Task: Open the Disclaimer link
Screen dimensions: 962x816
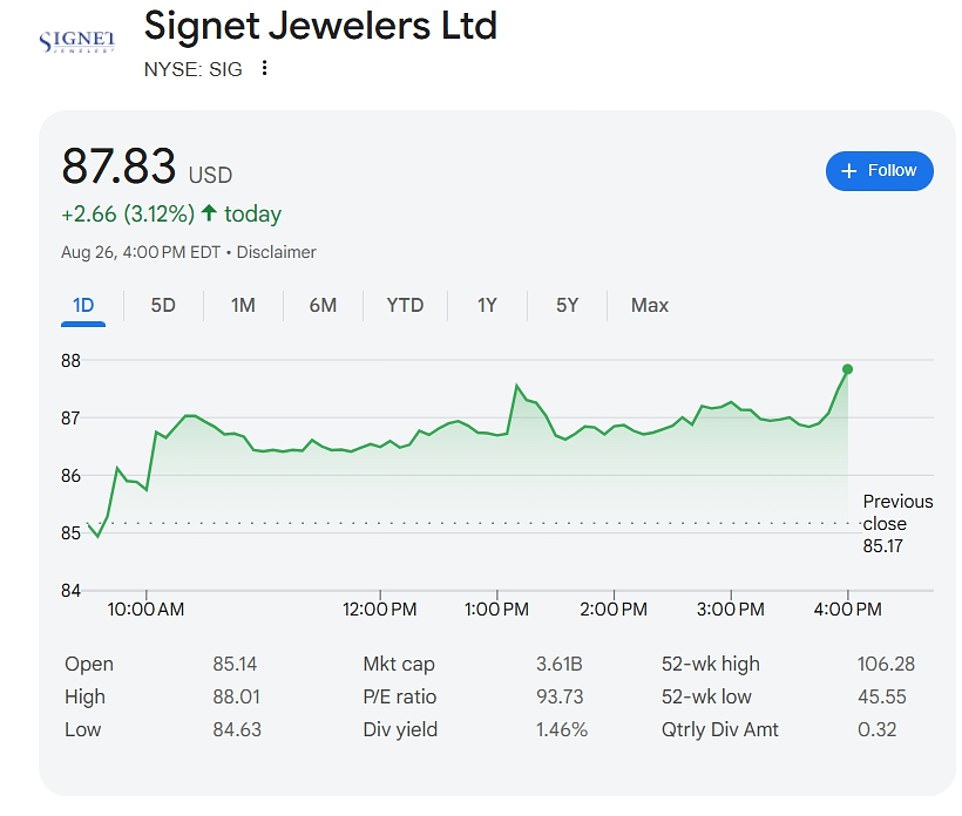Action: (x=276, y=252)
